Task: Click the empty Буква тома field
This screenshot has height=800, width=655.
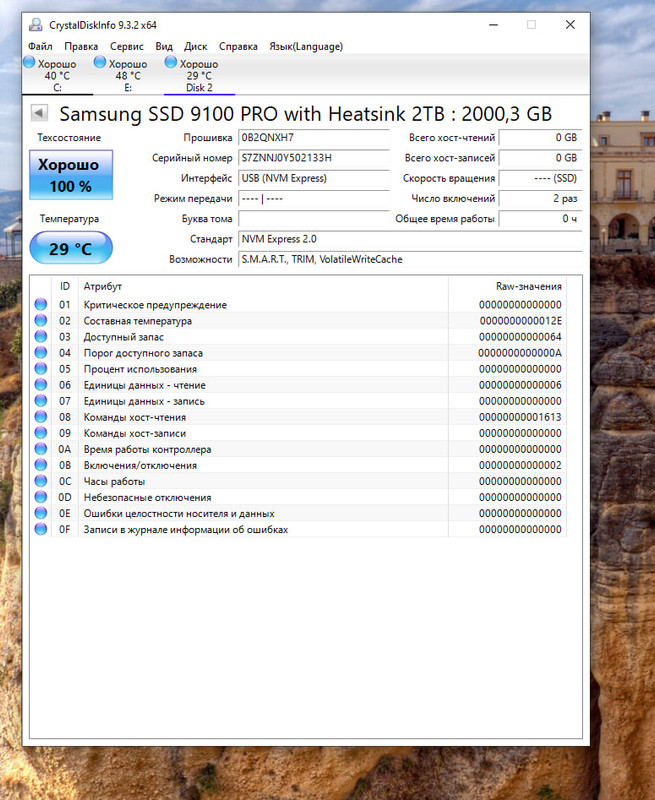Action: (314, 219)
